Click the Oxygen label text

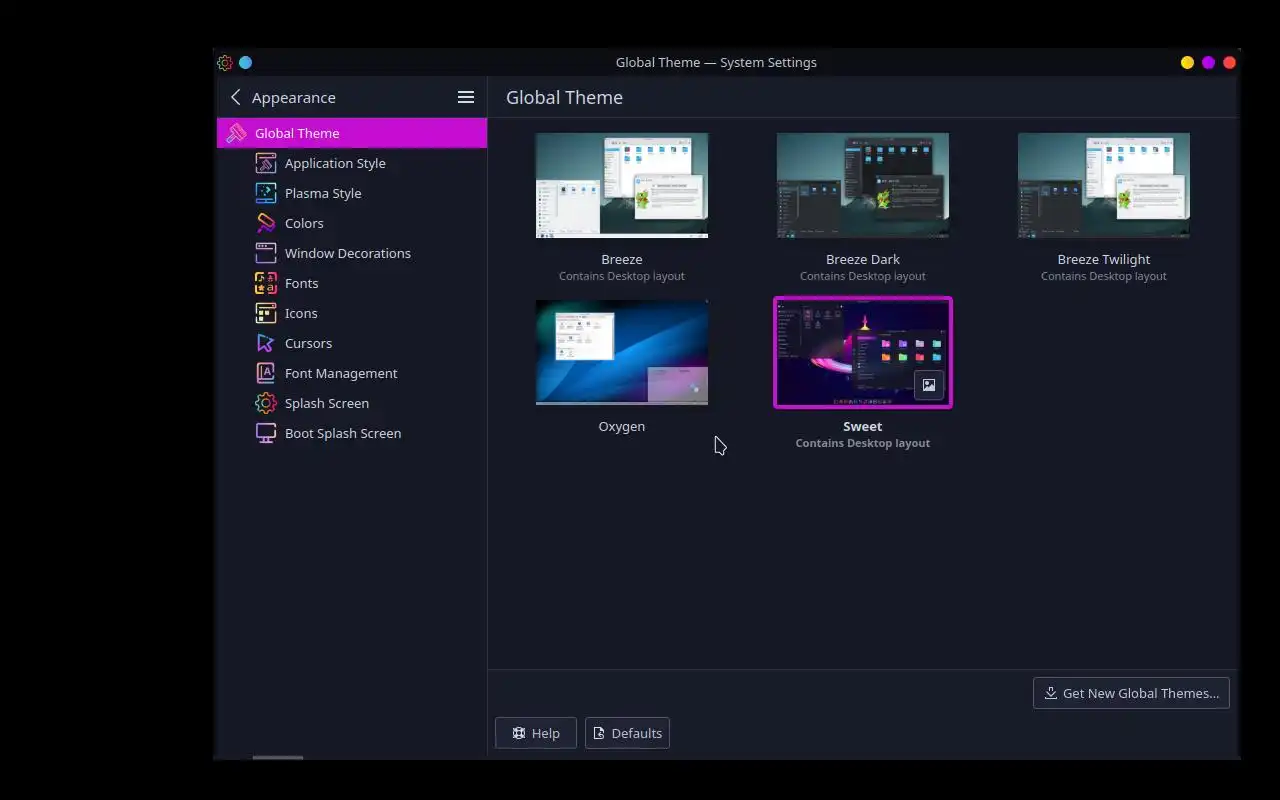(x=622, y=426)
